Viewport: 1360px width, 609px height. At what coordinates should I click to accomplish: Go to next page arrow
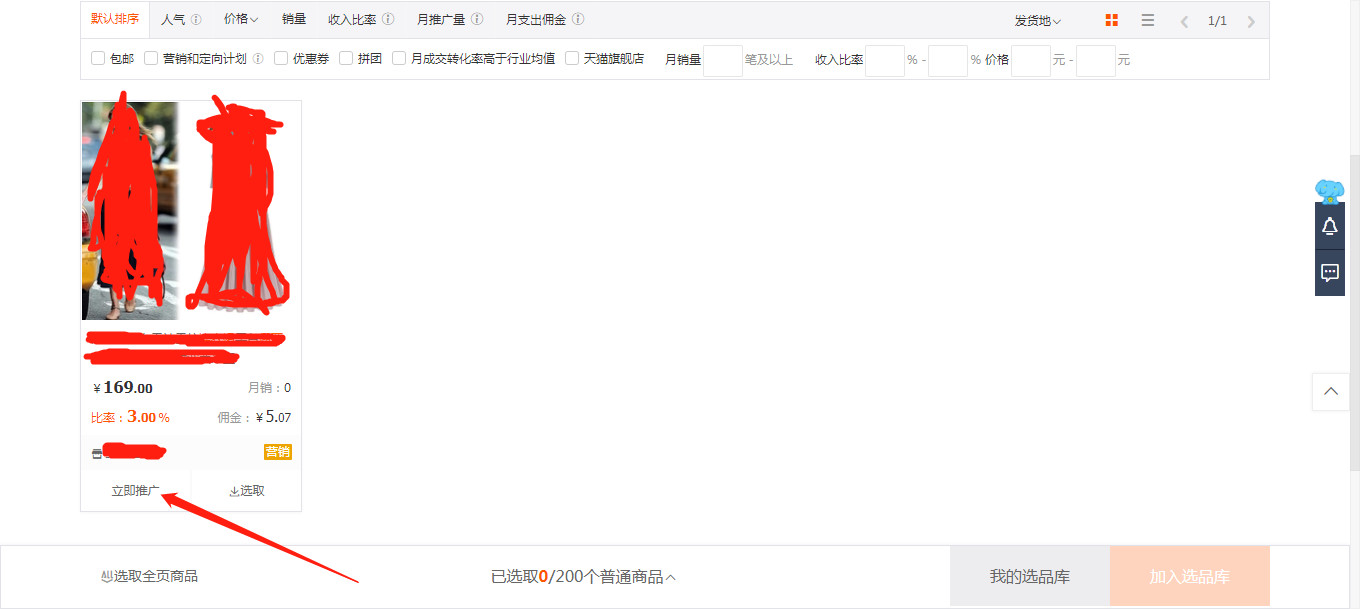(1251, 21)
